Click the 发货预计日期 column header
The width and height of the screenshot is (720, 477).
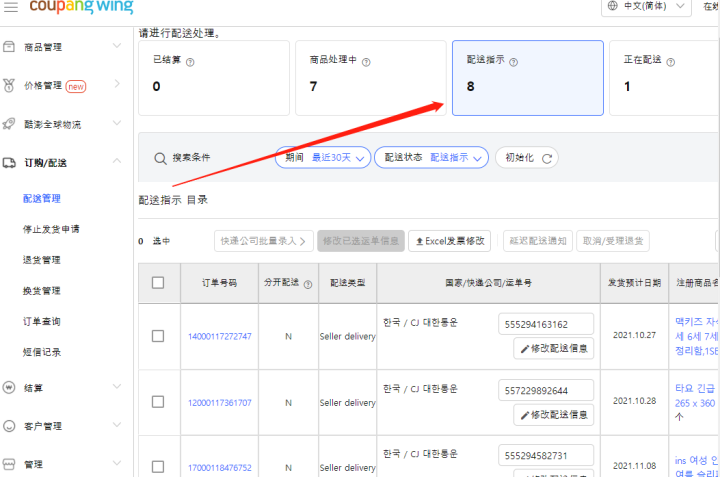click(635, 283)
